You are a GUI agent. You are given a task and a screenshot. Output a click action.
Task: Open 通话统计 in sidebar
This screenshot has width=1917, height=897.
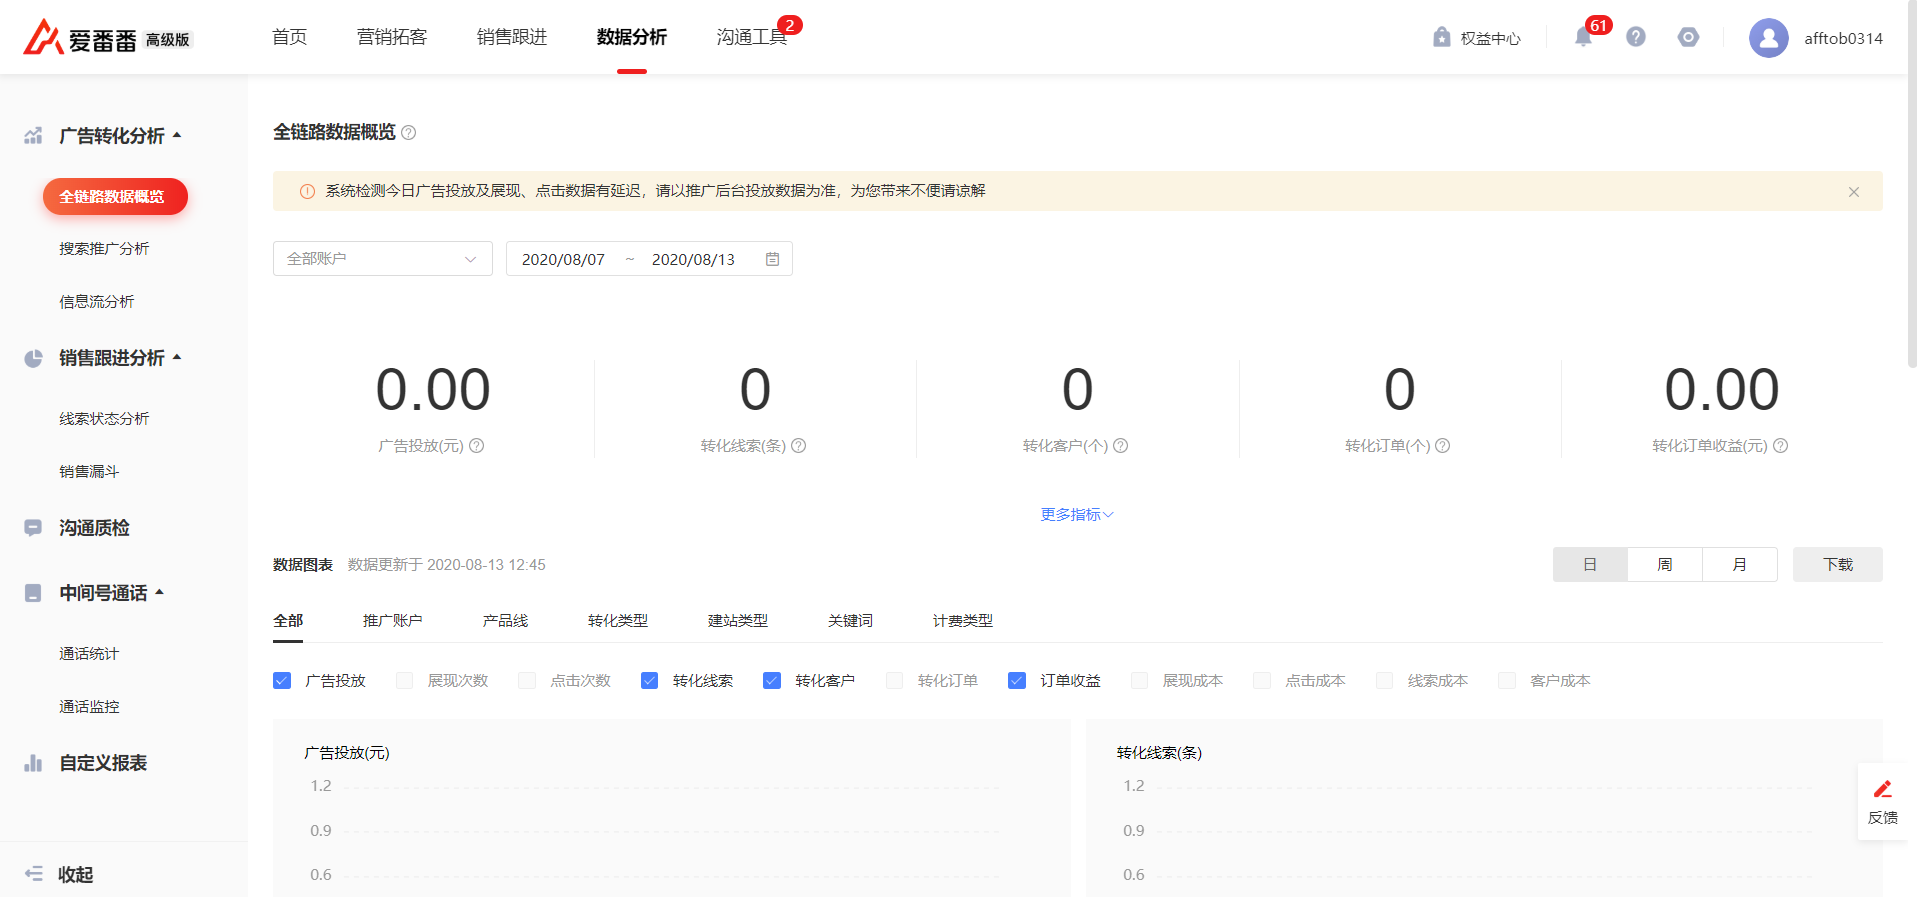click(89, 654)
